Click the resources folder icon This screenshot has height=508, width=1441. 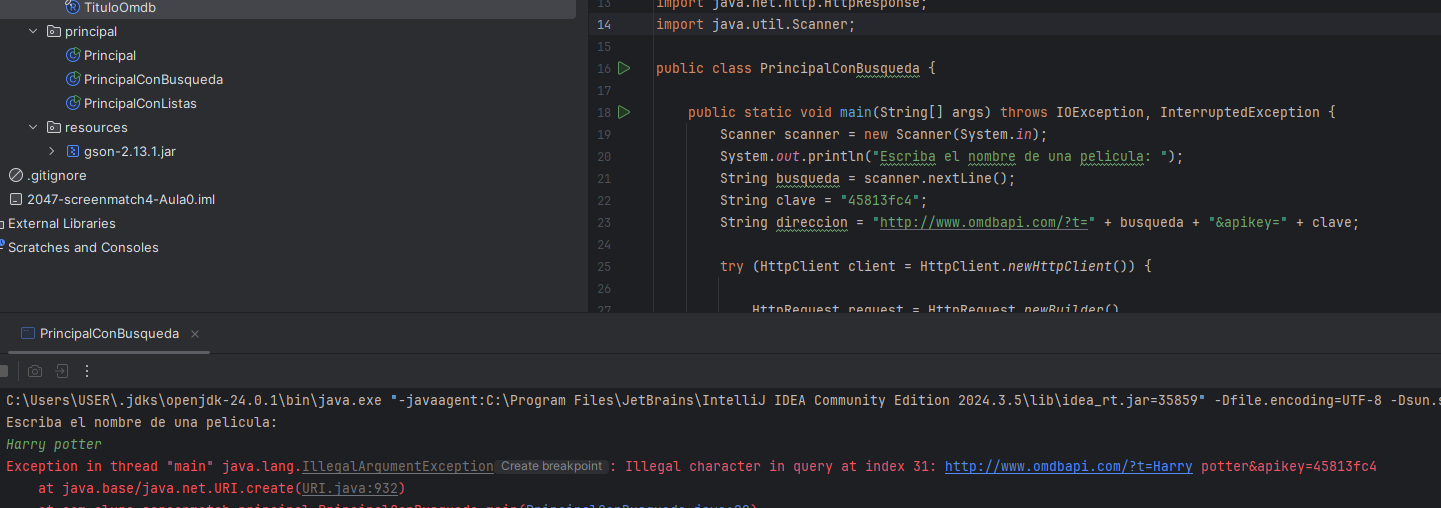(54, 127)
